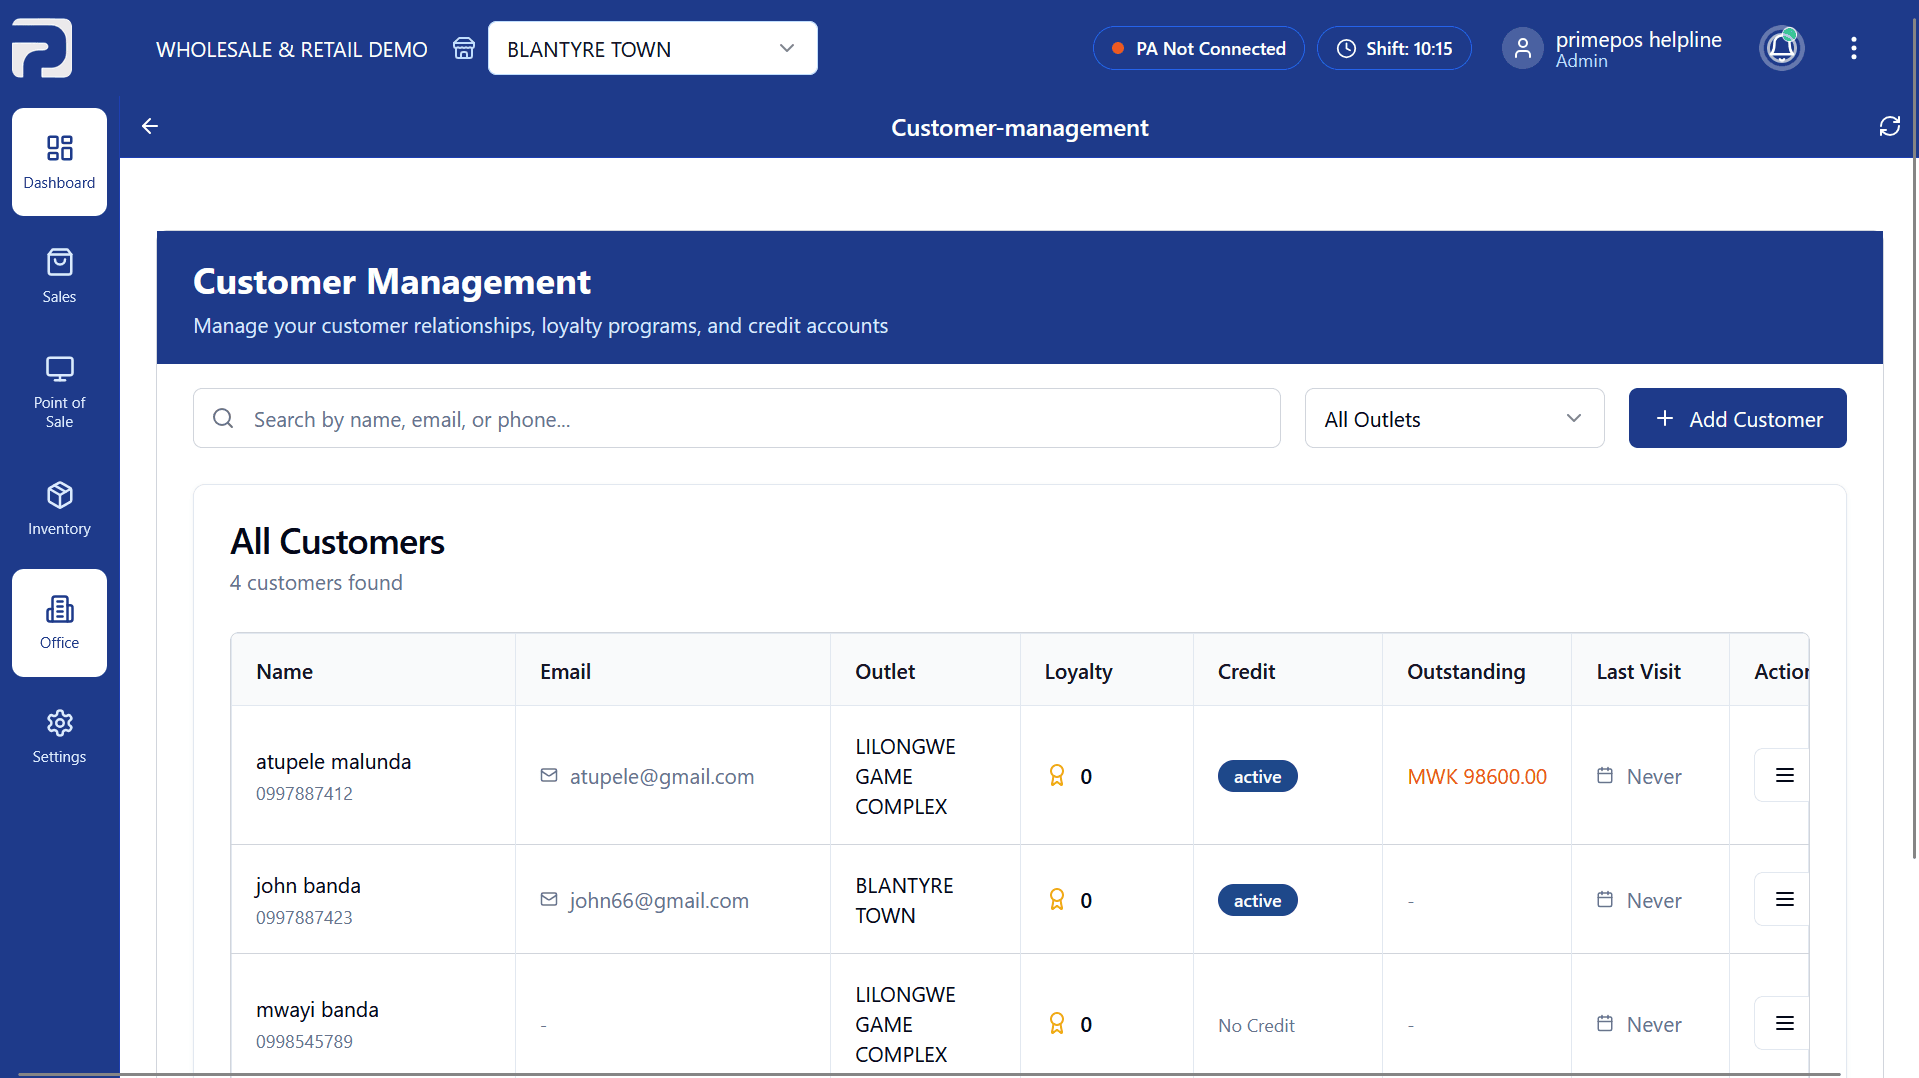Click the 4 customers found text
The width and height of the screenshot is (1919, 1078).
(x=316, y=582)
